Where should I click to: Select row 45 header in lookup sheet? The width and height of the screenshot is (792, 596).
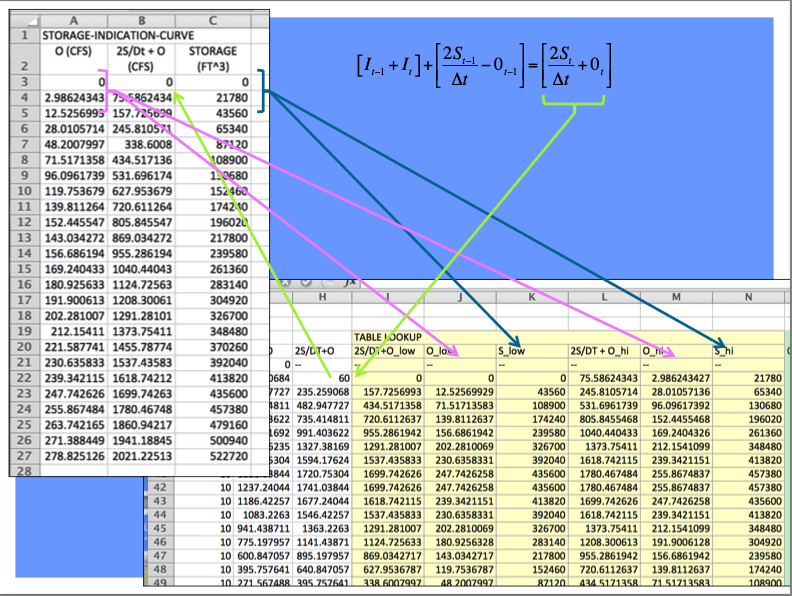pyautogui.click(x=160, y=529)
